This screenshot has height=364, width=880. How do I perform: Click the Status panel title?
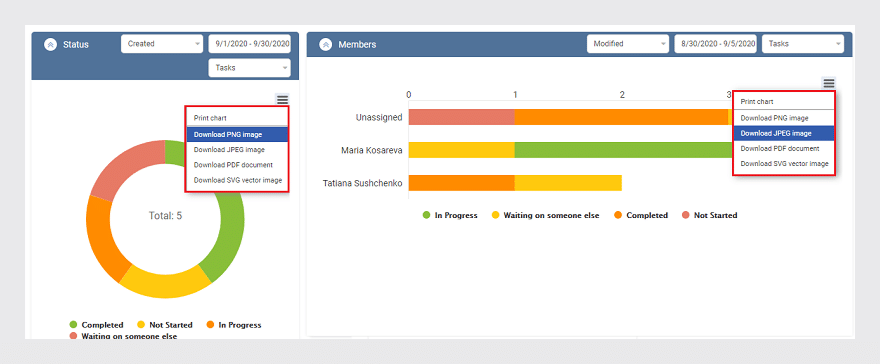point(76,44)
